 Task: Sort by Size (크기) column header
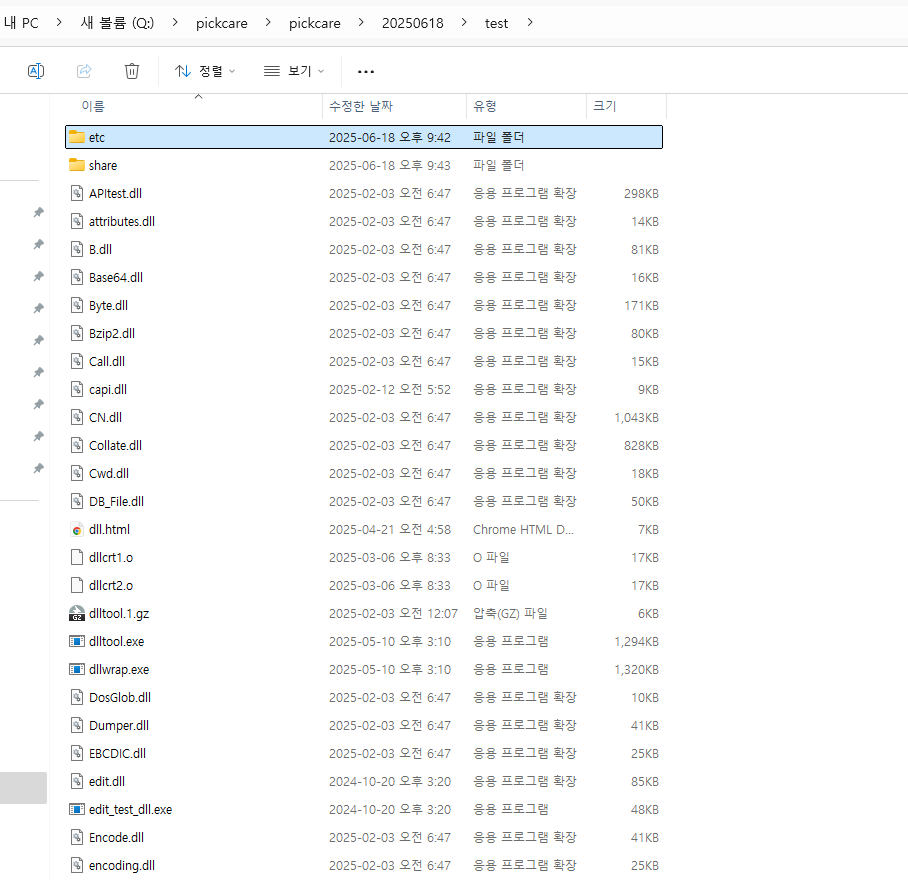tap(605, 106)
